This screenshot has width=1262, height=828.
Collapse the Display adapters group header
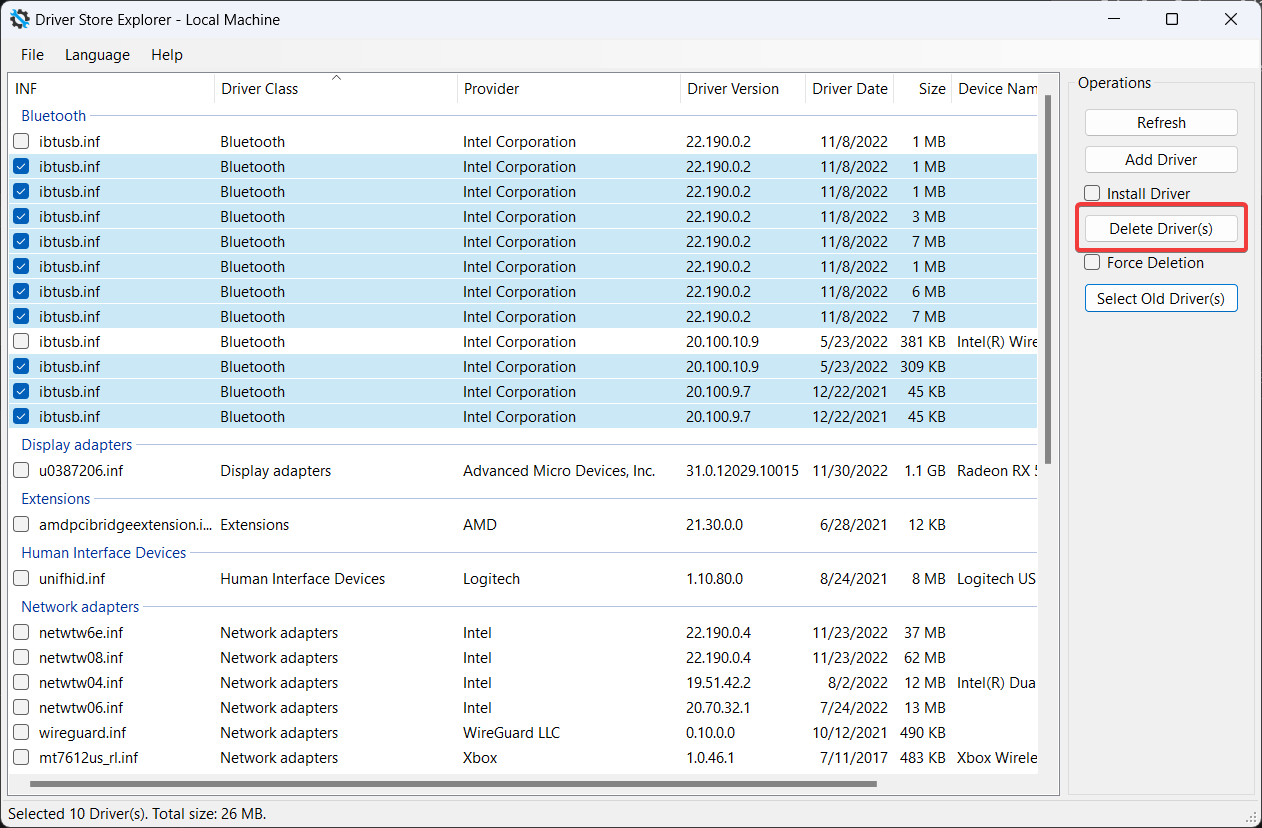click(x=77, y=445)
